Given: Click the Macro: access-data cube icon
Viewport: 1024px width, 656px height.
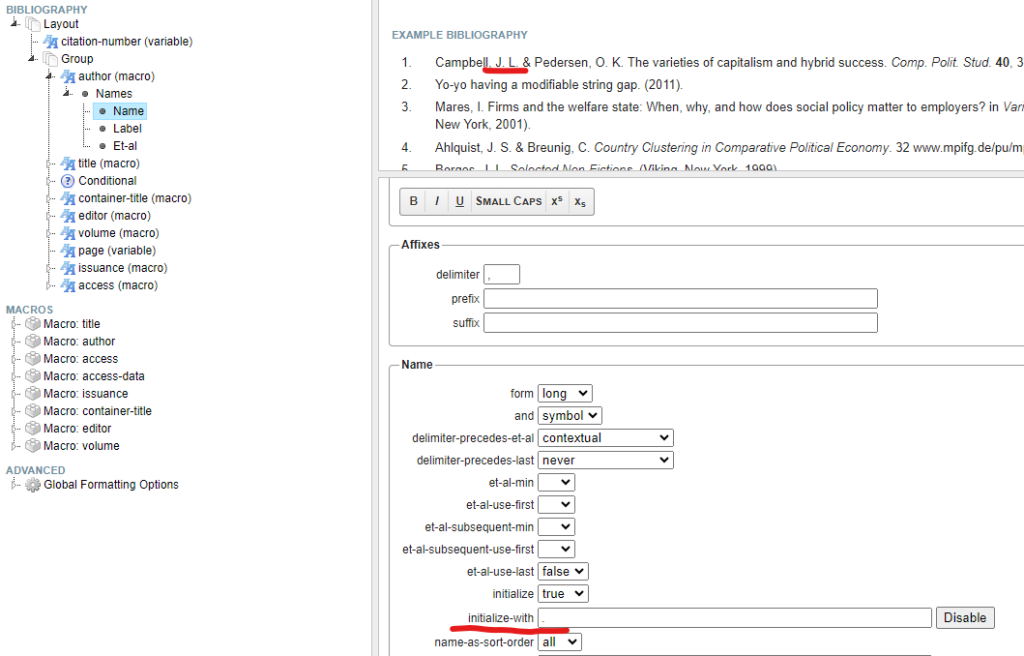Looking at the screenshot, I should pos(33,377).
